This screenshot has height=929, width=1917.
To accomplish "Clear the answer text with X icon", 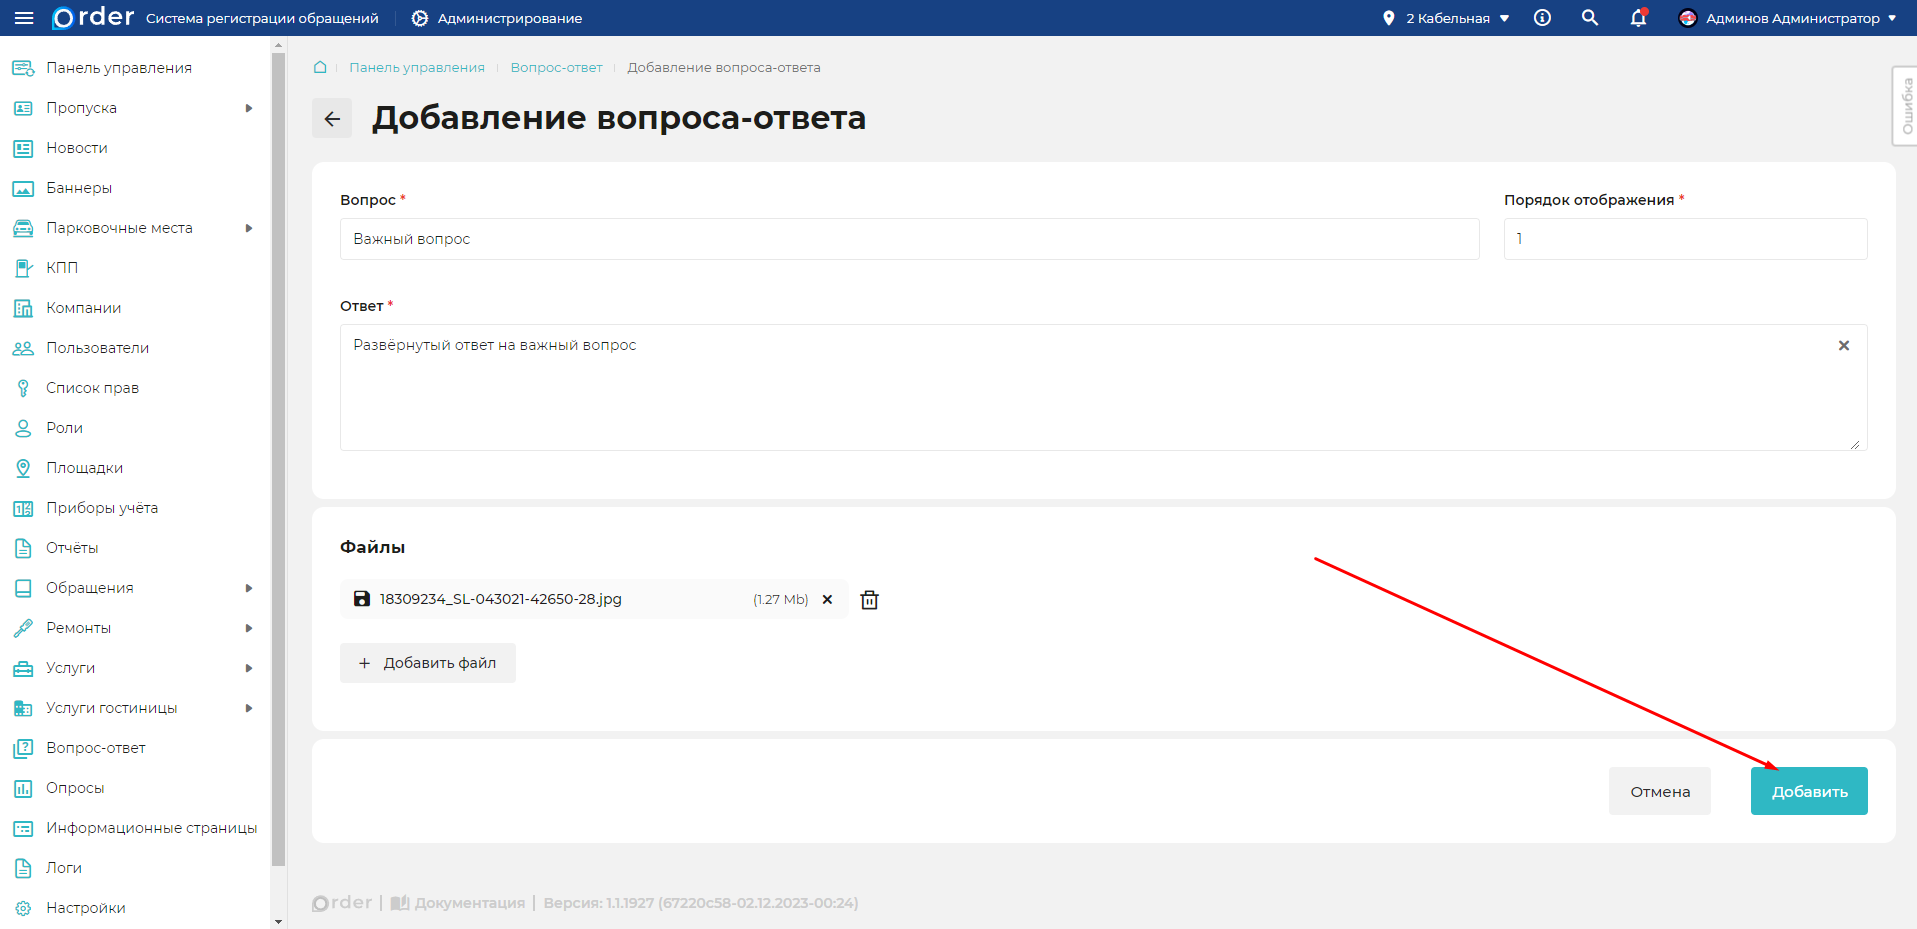I will [x=1843, y=346].
